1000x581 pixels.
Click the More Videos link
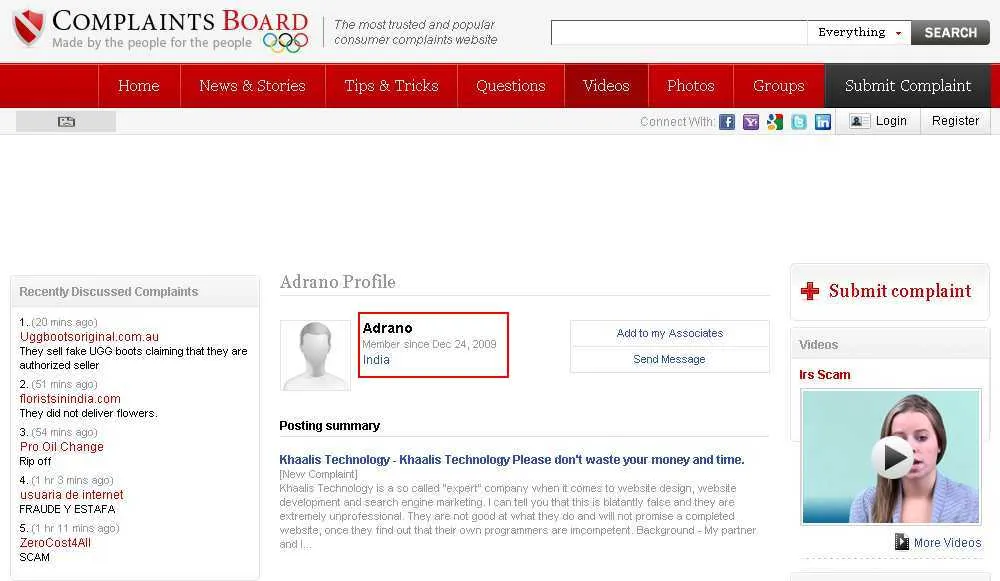pyautogui.click(x=947, y=543)
